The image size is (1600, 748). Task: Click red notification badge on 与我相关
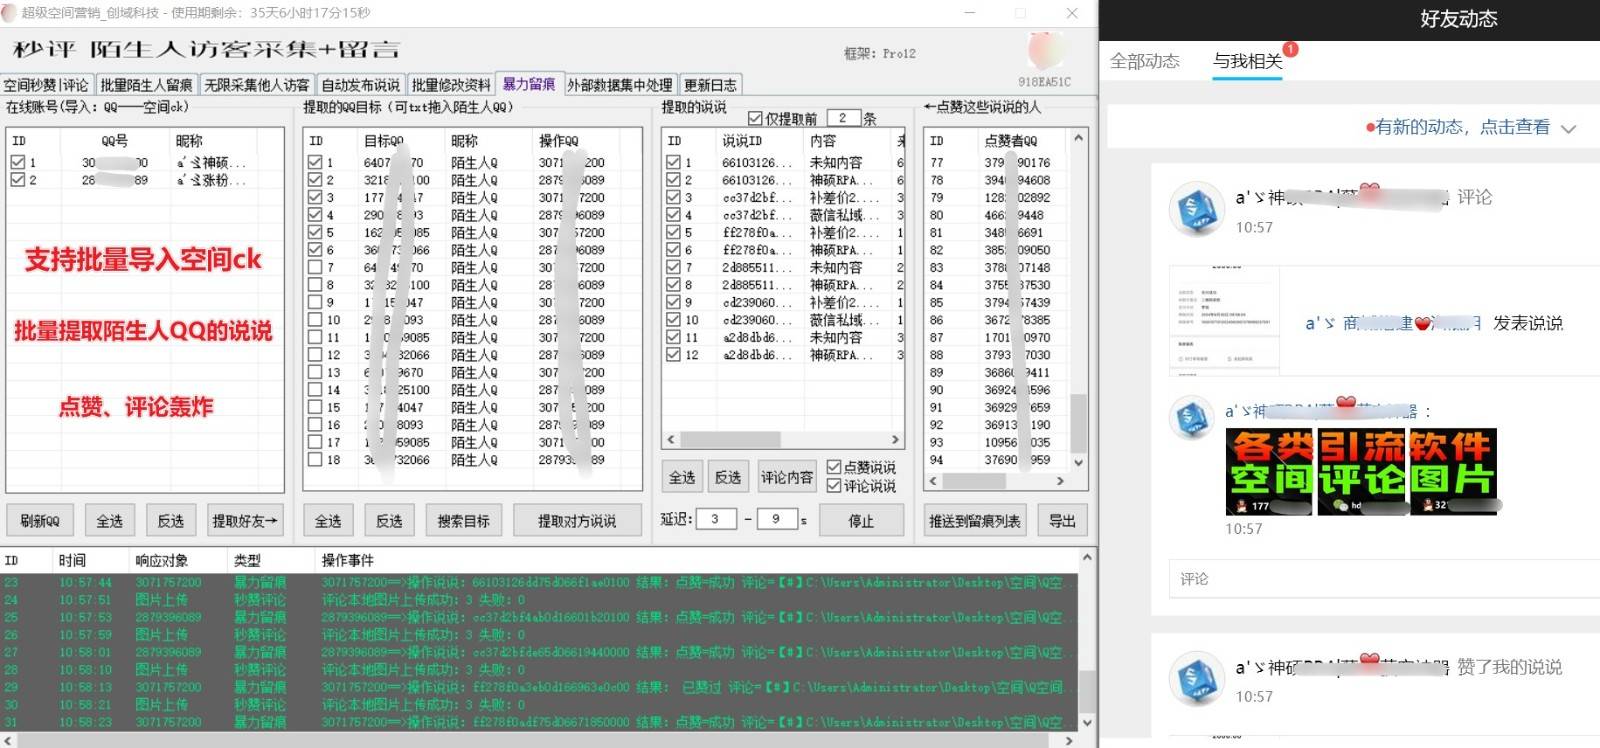[1290, 49]
